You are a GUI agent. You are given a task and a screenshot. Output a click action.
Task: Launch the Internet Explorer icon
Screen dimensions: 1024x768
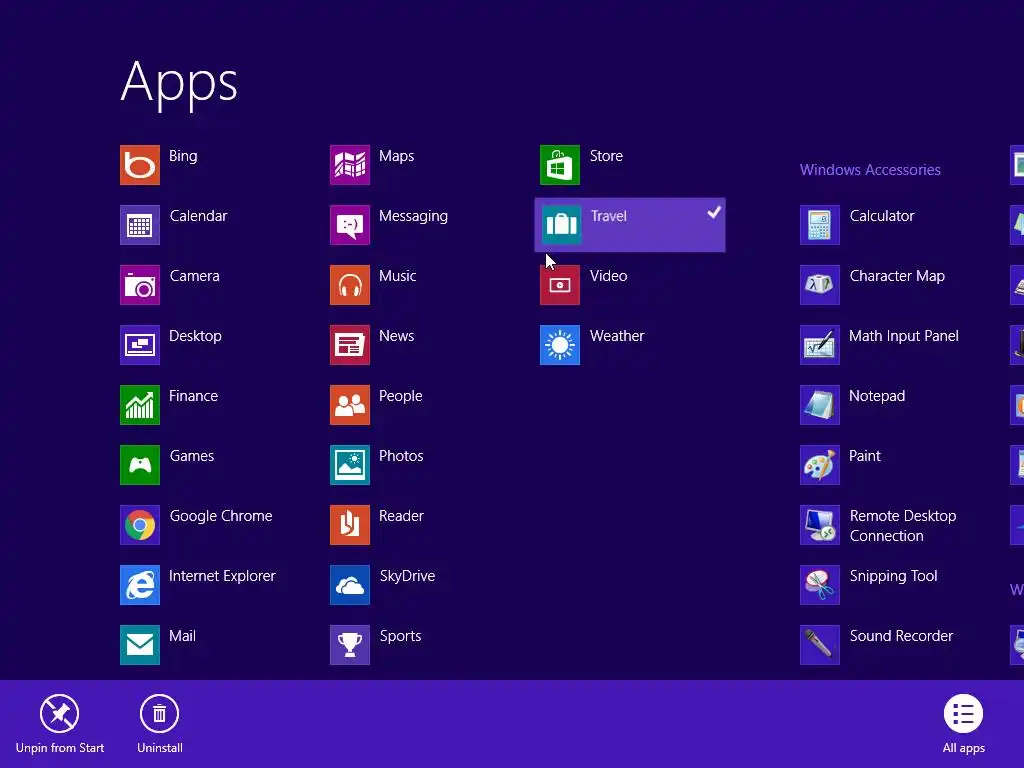pyautogui.click(x=140, y=585)
